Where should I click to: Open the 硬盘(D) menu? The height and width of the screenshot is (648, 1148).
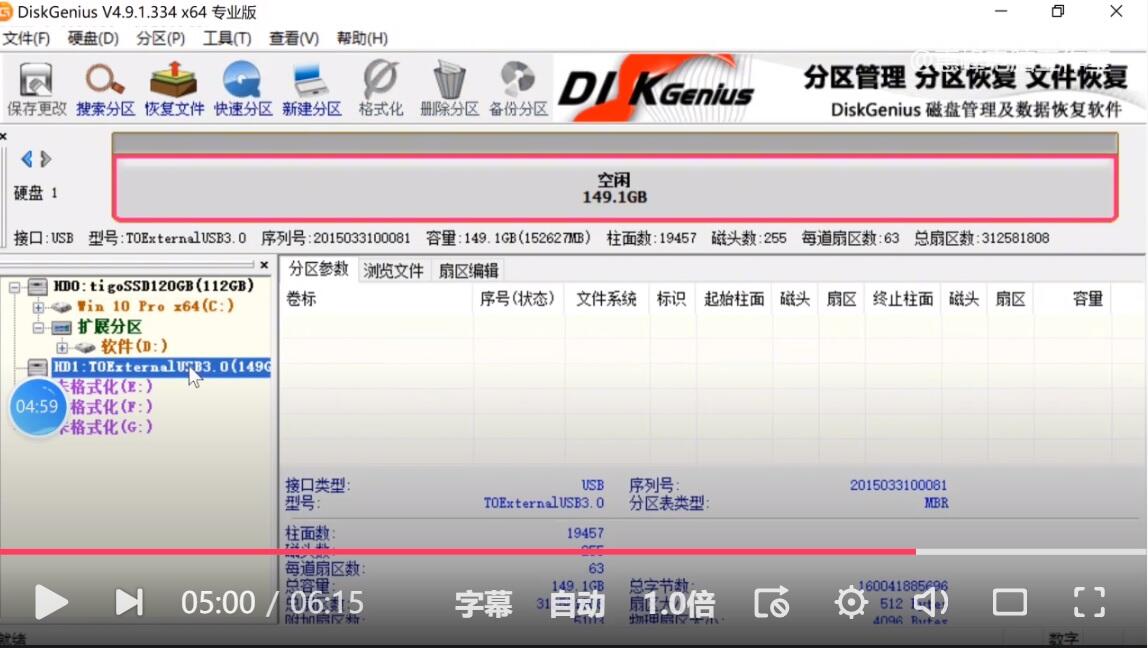pos(93,38)
